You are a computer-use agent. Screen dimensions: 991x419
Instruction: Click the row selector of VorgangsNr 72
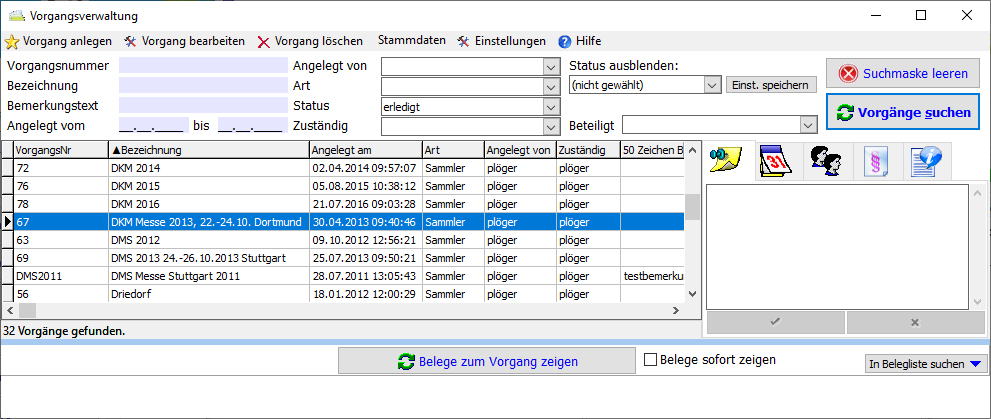[x=8, y=168]
